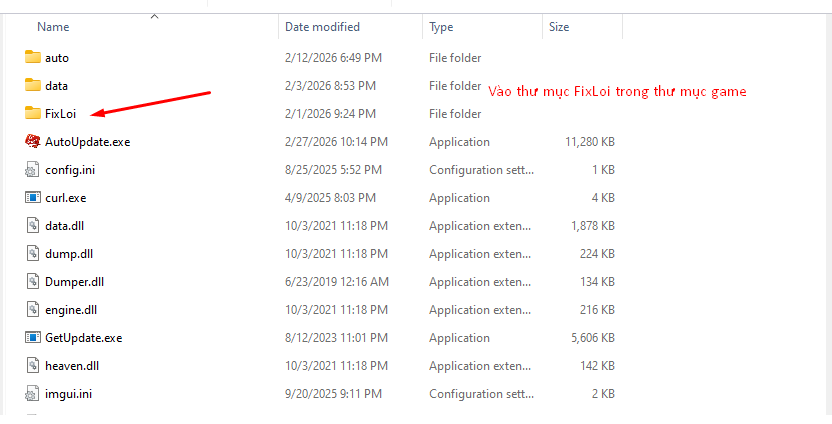Click the data folder icon
Screen dimensions: 832x424
[x=32, y=85]
